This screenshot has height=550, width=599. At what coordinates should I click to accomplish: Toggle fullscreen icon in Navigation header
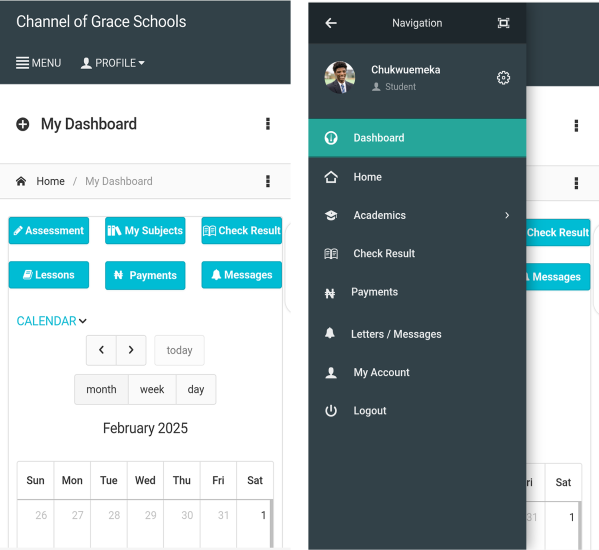tap(503, 23)
